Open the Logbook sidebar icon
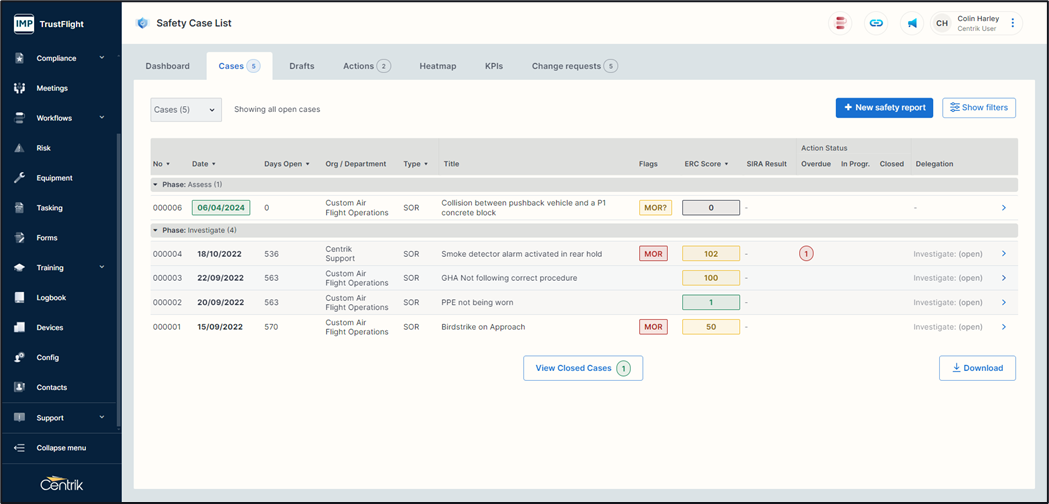This screenshot has height=504, width=1049. (x=19, y=298)
